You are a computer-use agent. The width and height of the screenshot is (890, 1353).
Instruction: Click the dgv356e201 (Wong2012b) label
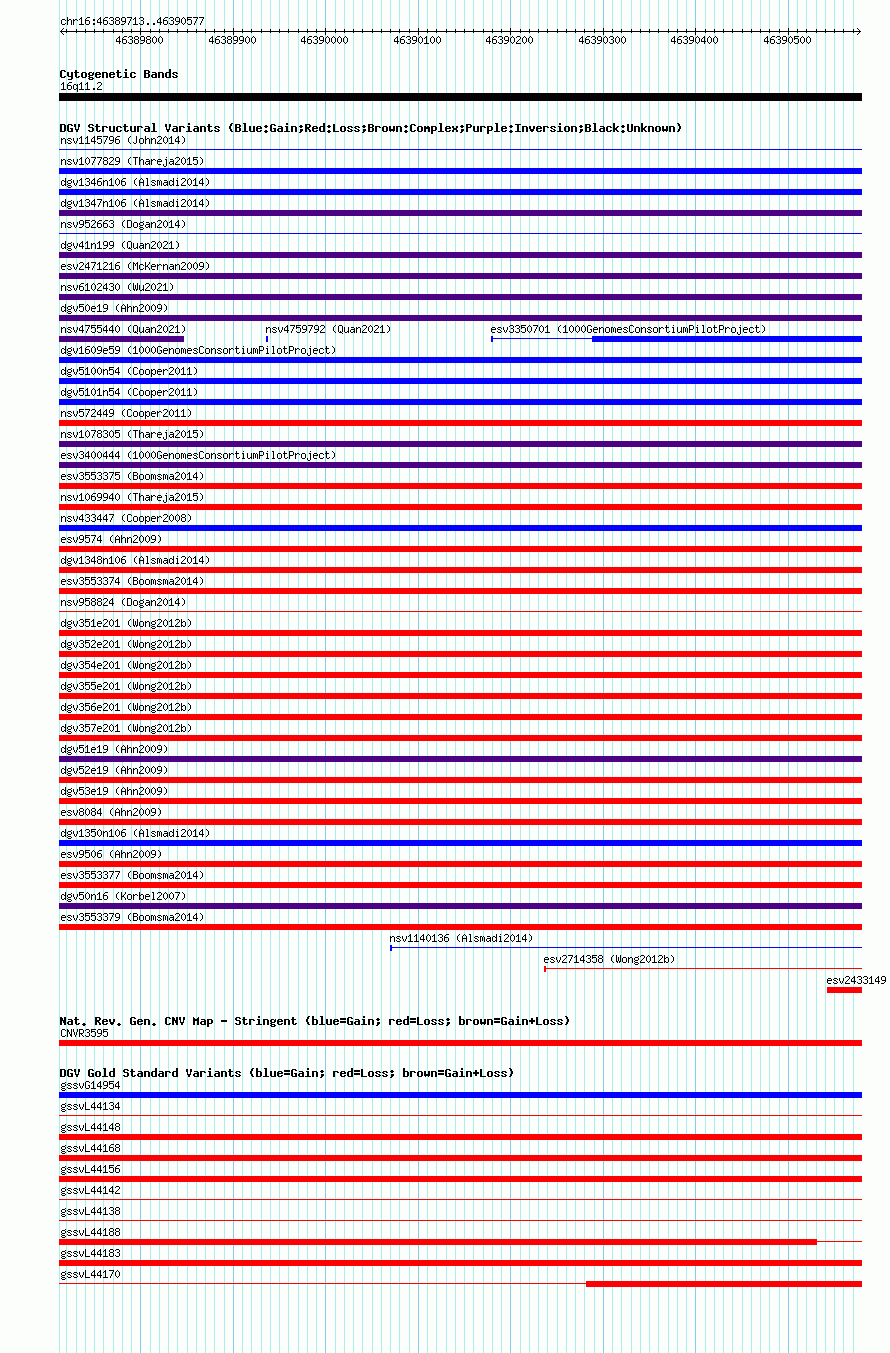tap(126, 707)
